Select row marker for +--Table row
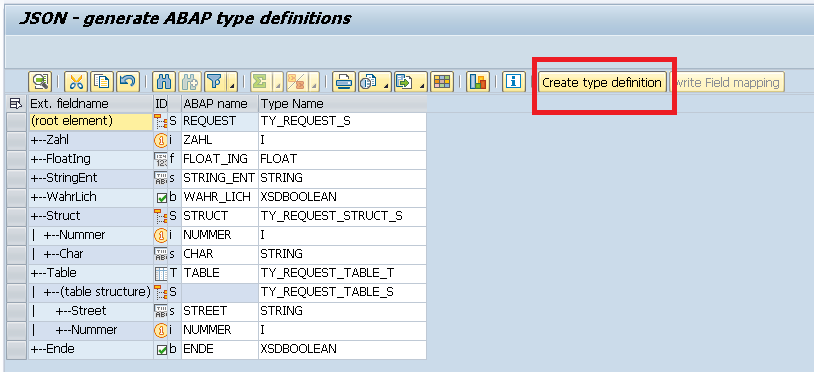Viewport: 814px width, 372px height. (x=17, y=273)
